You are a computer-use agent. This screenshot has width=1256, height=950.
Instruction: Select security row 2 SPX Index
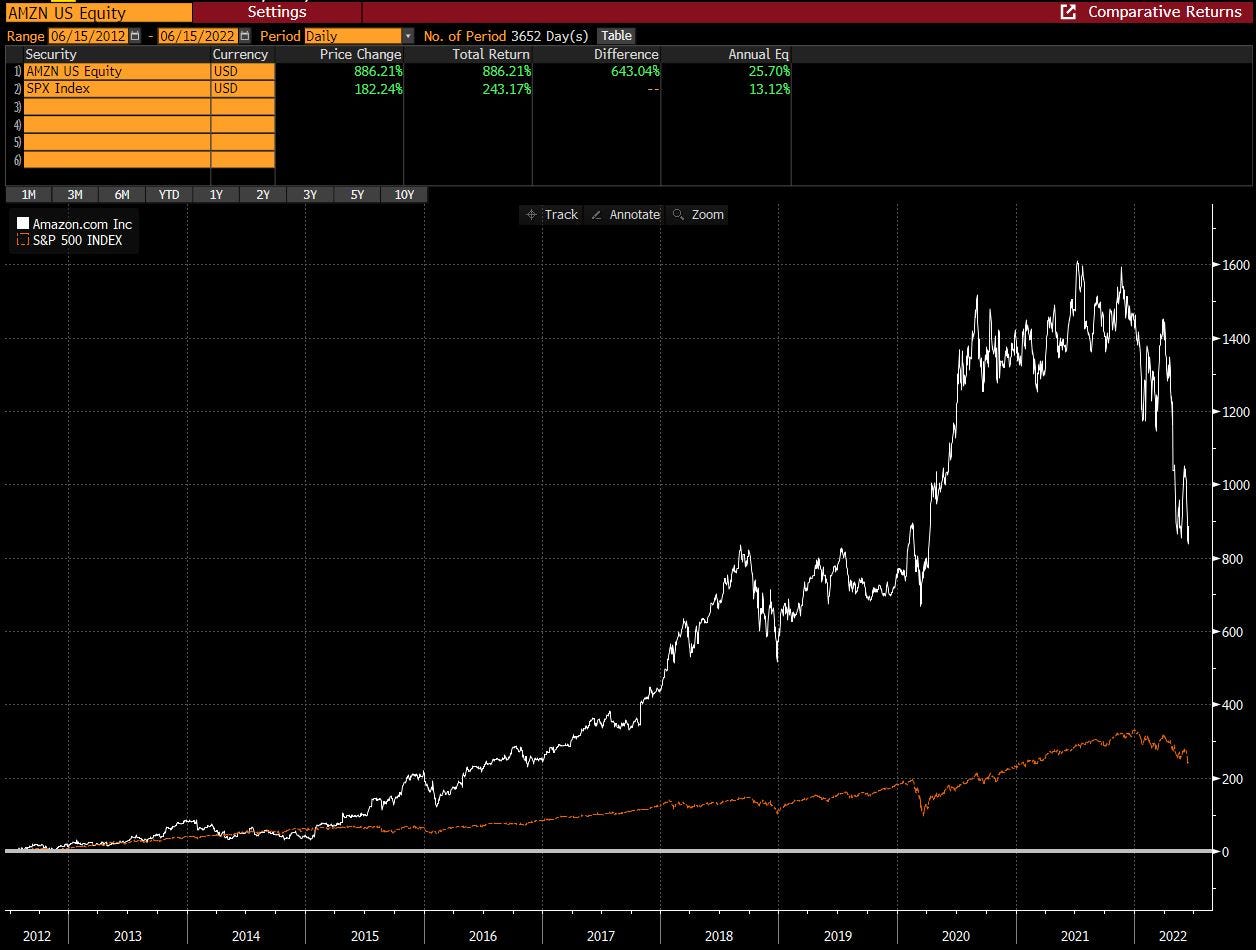pyautogui.click(x=117, y=88)
